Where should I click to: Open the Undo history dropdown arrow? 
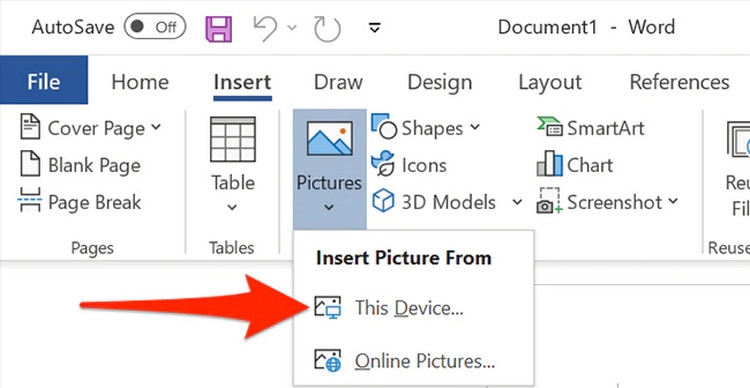(292, 28)
